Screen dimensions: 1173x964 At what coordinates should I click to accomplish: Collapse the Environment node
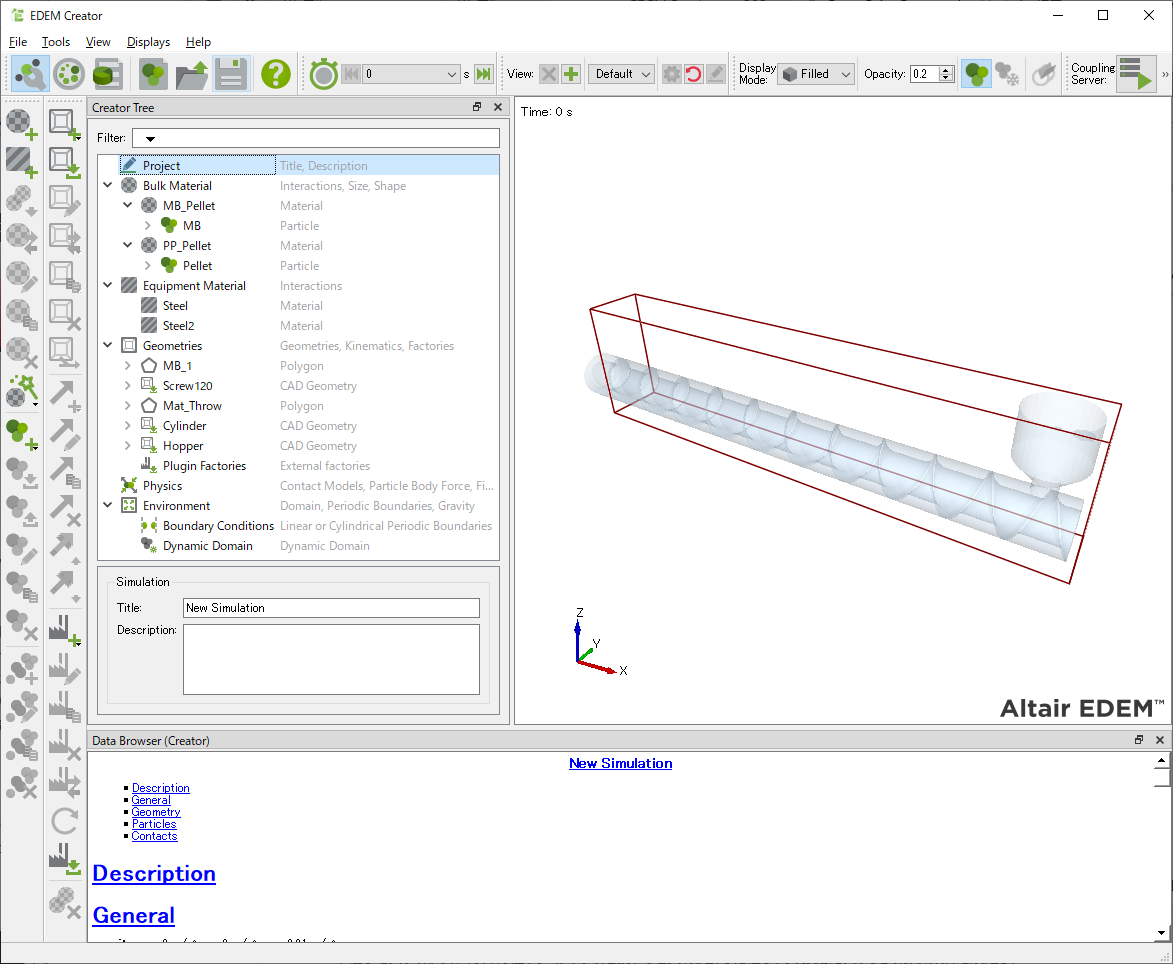click(x=108, y=505)
